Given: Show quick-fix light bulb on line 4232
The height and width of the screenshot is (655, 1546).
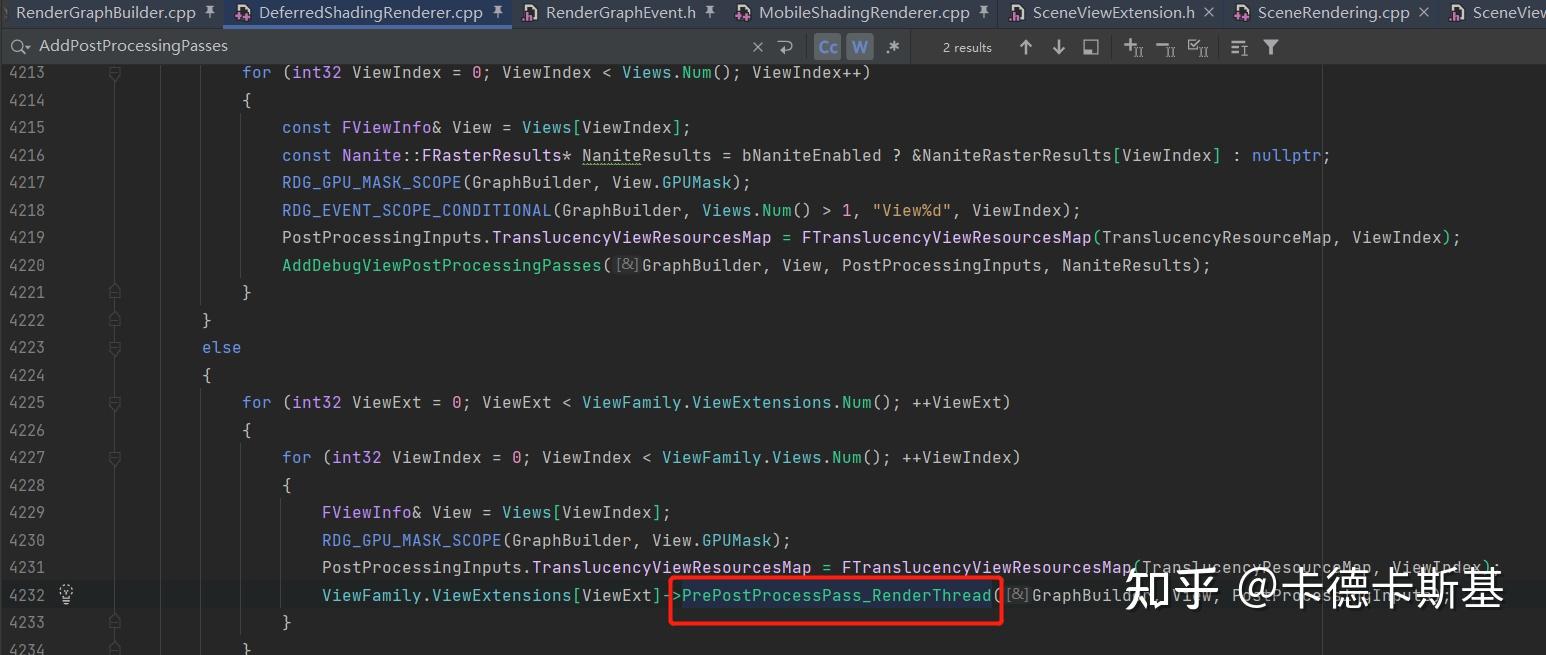Looking at the screenshot, I should click(x=66, y=594).
